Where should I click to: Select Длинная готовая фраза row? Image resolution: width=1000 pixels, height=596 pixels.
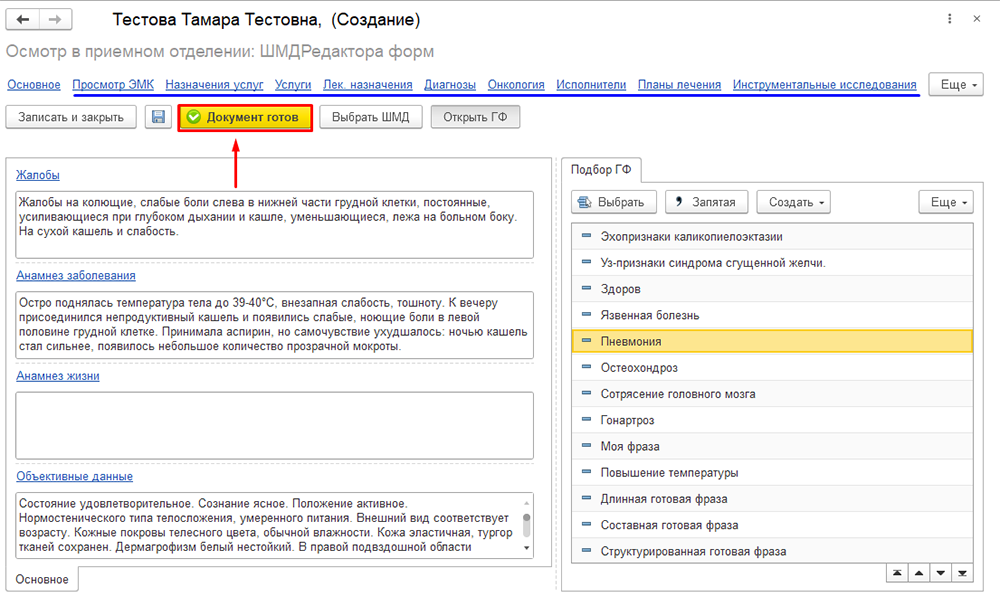(772, 498)
